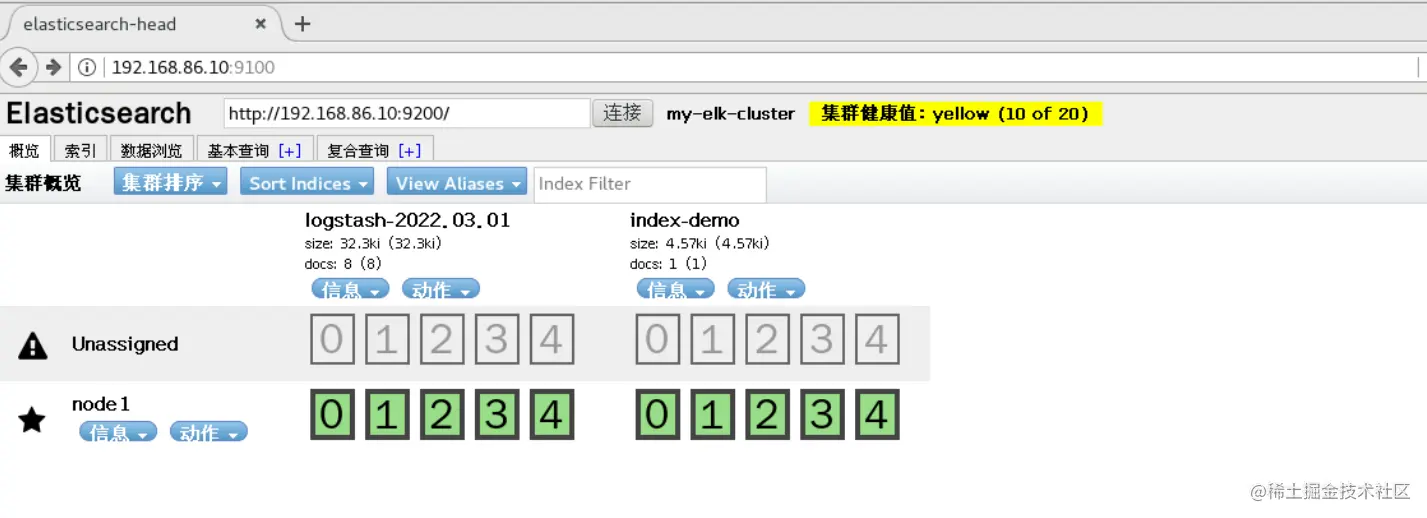Click unassigned shard 2 of logstash-2022.03.01

pos(442,339)
